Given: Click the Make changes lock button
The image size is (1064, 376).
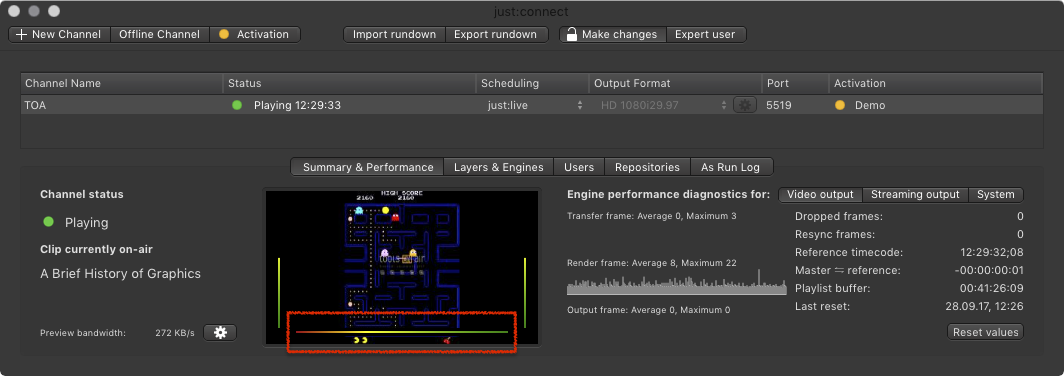Looking at the screenshot, I should [613, 35].
